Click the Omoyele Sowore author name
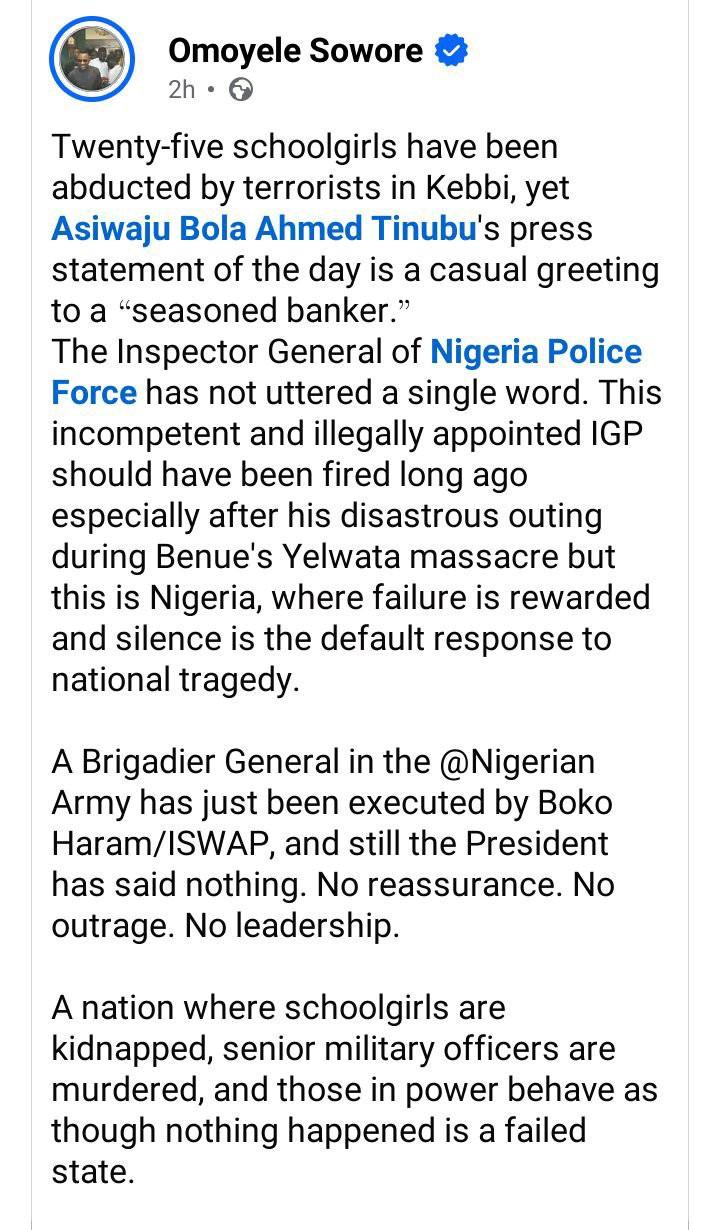 tap(295, 50)
